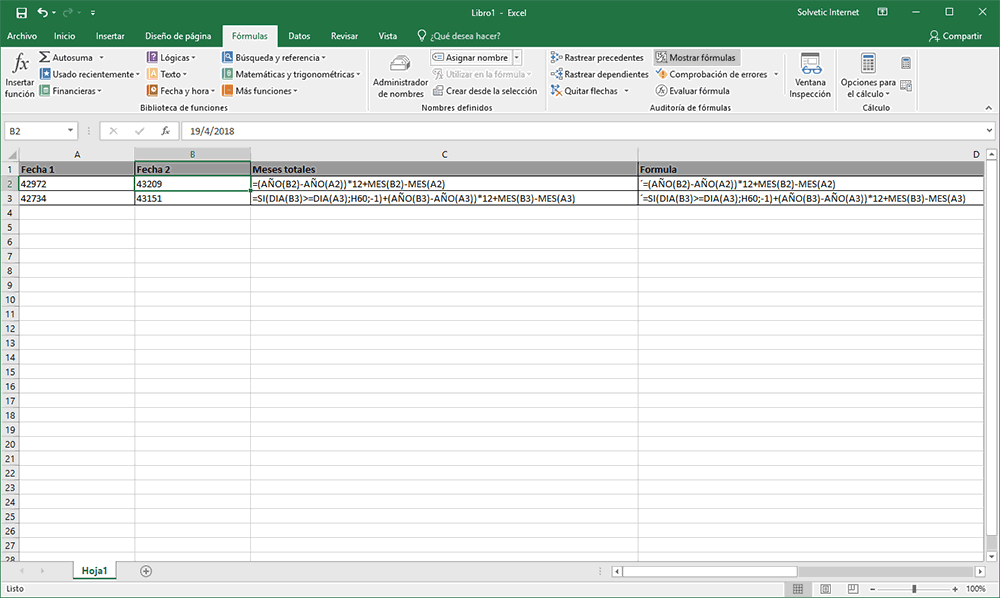Click the Hoja1 sheet tab
1000x598 pixels.
pyautogui.click(x=94, y=571)
